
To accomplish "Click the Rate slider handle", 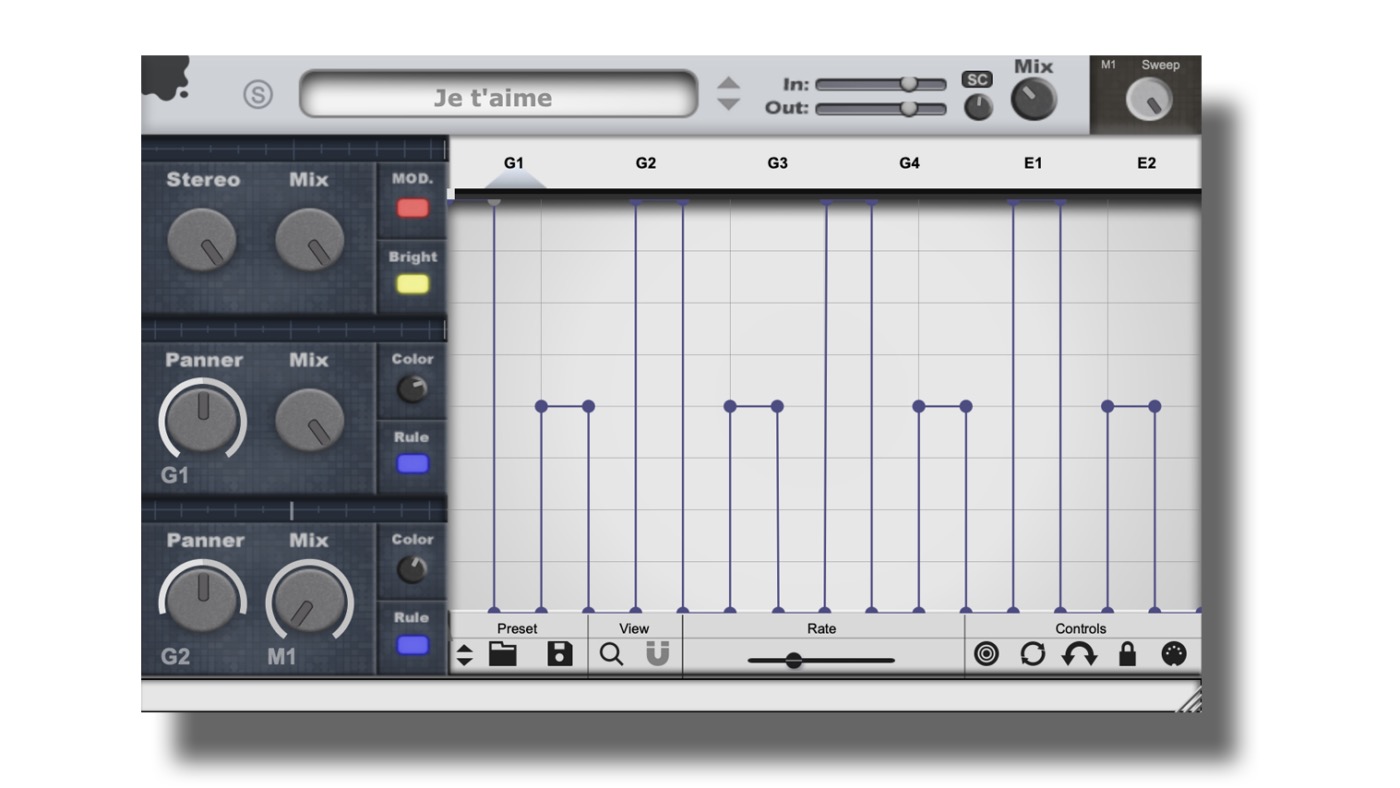I will click(x=793, y=660).
